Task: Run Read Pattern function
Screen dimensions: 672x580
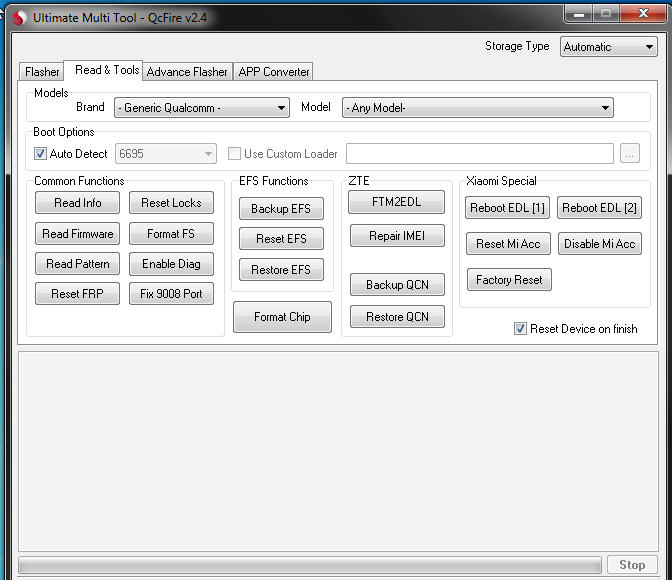Action: point(78,264)
